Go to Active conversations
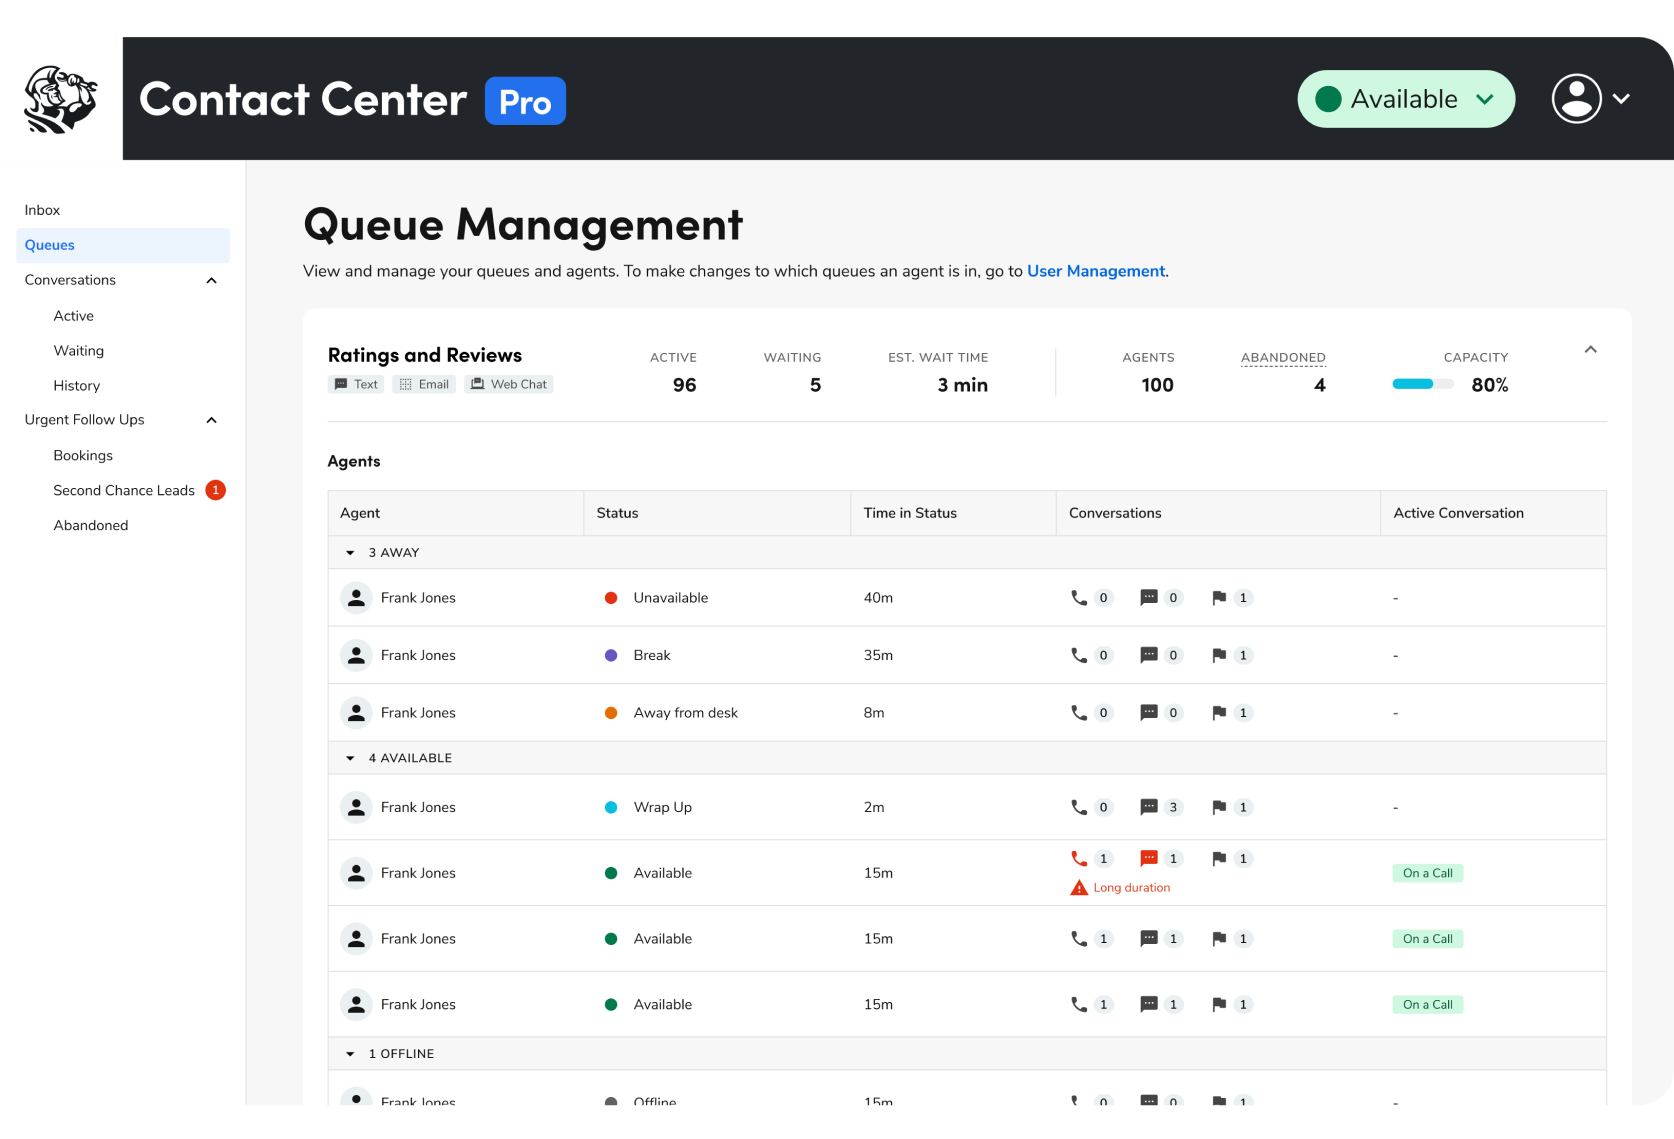Image resolution: width=1674 pixels, height=1139 pixels. [x=74, y=316]
